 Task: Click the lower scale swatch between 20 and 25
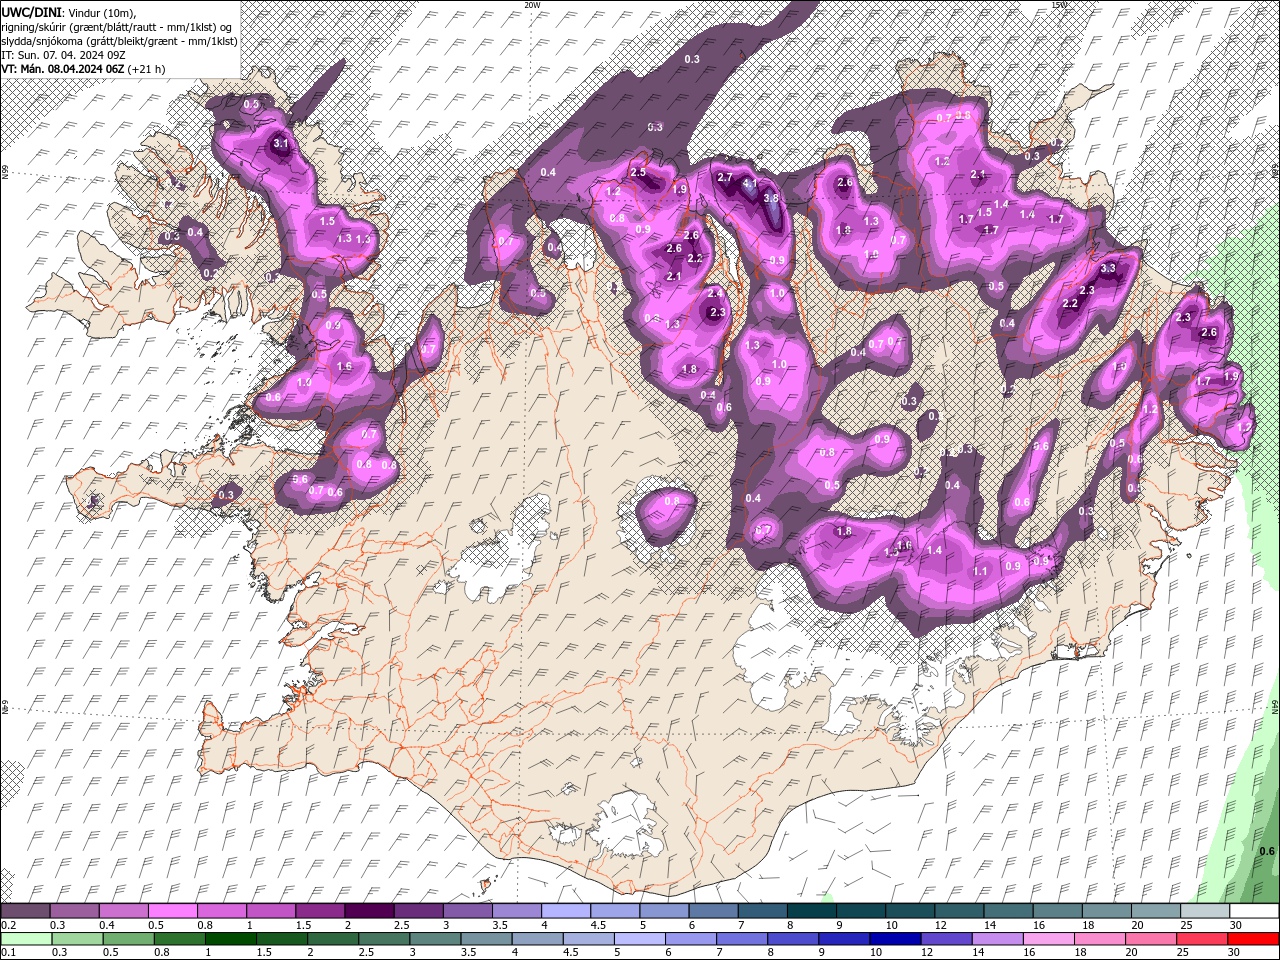pyautogui.click(x=1150, y=939)
